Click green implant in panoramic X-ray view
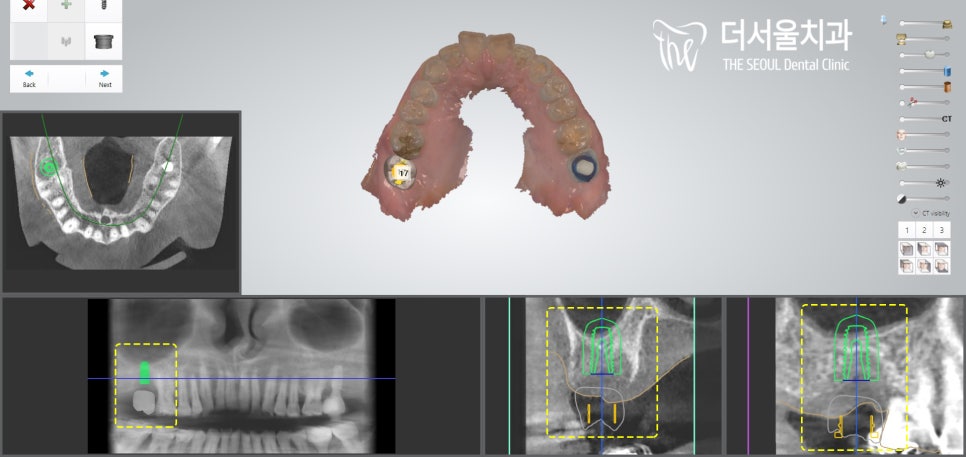 click(x=144, y=373)
